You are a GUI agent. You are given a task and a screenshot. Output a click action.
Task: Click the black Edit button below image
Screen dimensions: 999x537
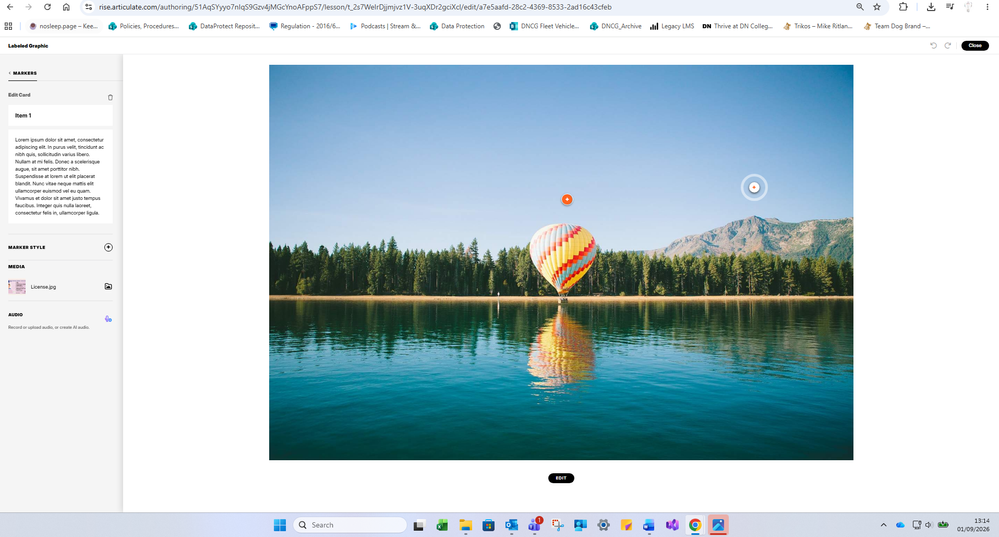[x=561, y=478]
